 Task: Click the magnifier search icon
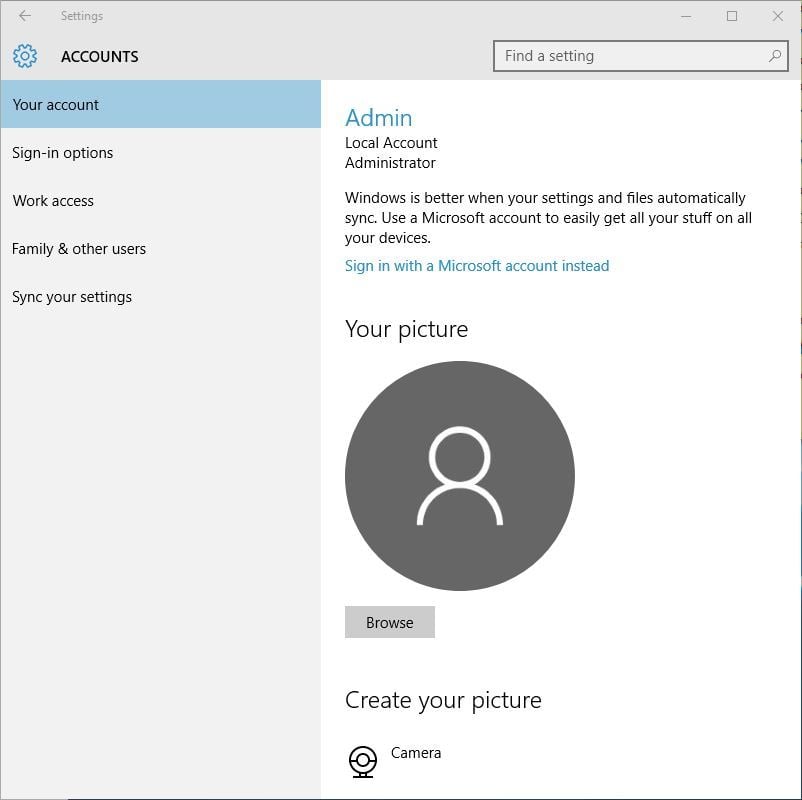pos(775,55)
